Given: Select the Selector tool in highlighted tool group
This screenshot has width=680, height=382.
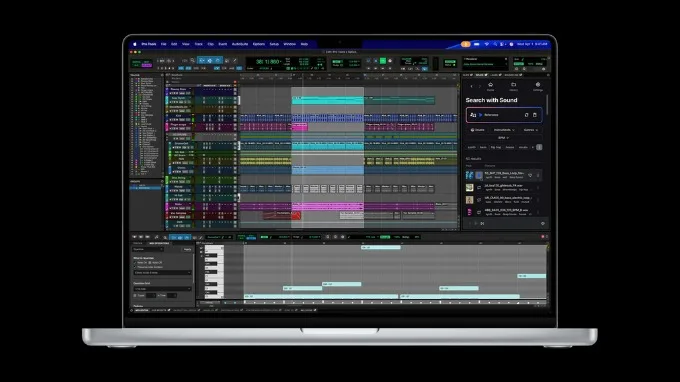Looking at the screenshot, I should [210, 61].
